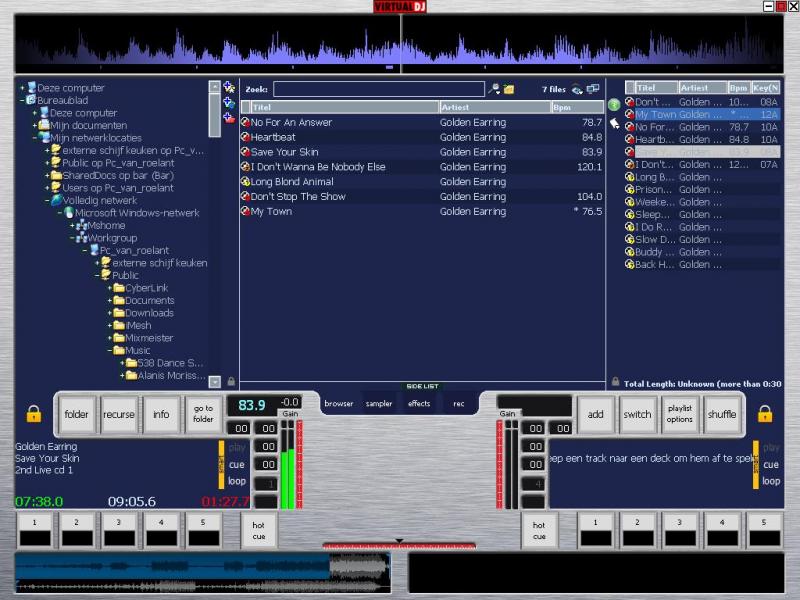Adjust left deck red gain level strip
800x600 pixels.
point(299,464)
